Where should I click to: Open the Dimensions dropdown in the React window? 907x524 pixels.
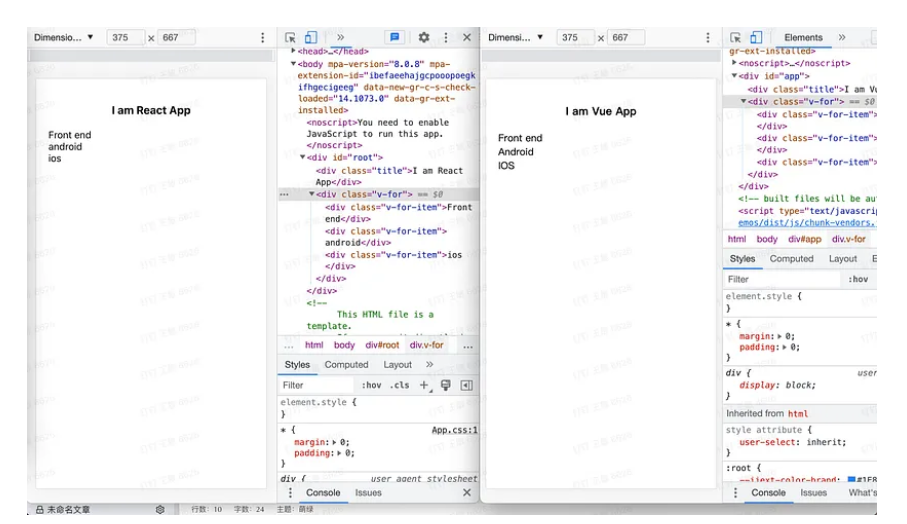(64, 38)
